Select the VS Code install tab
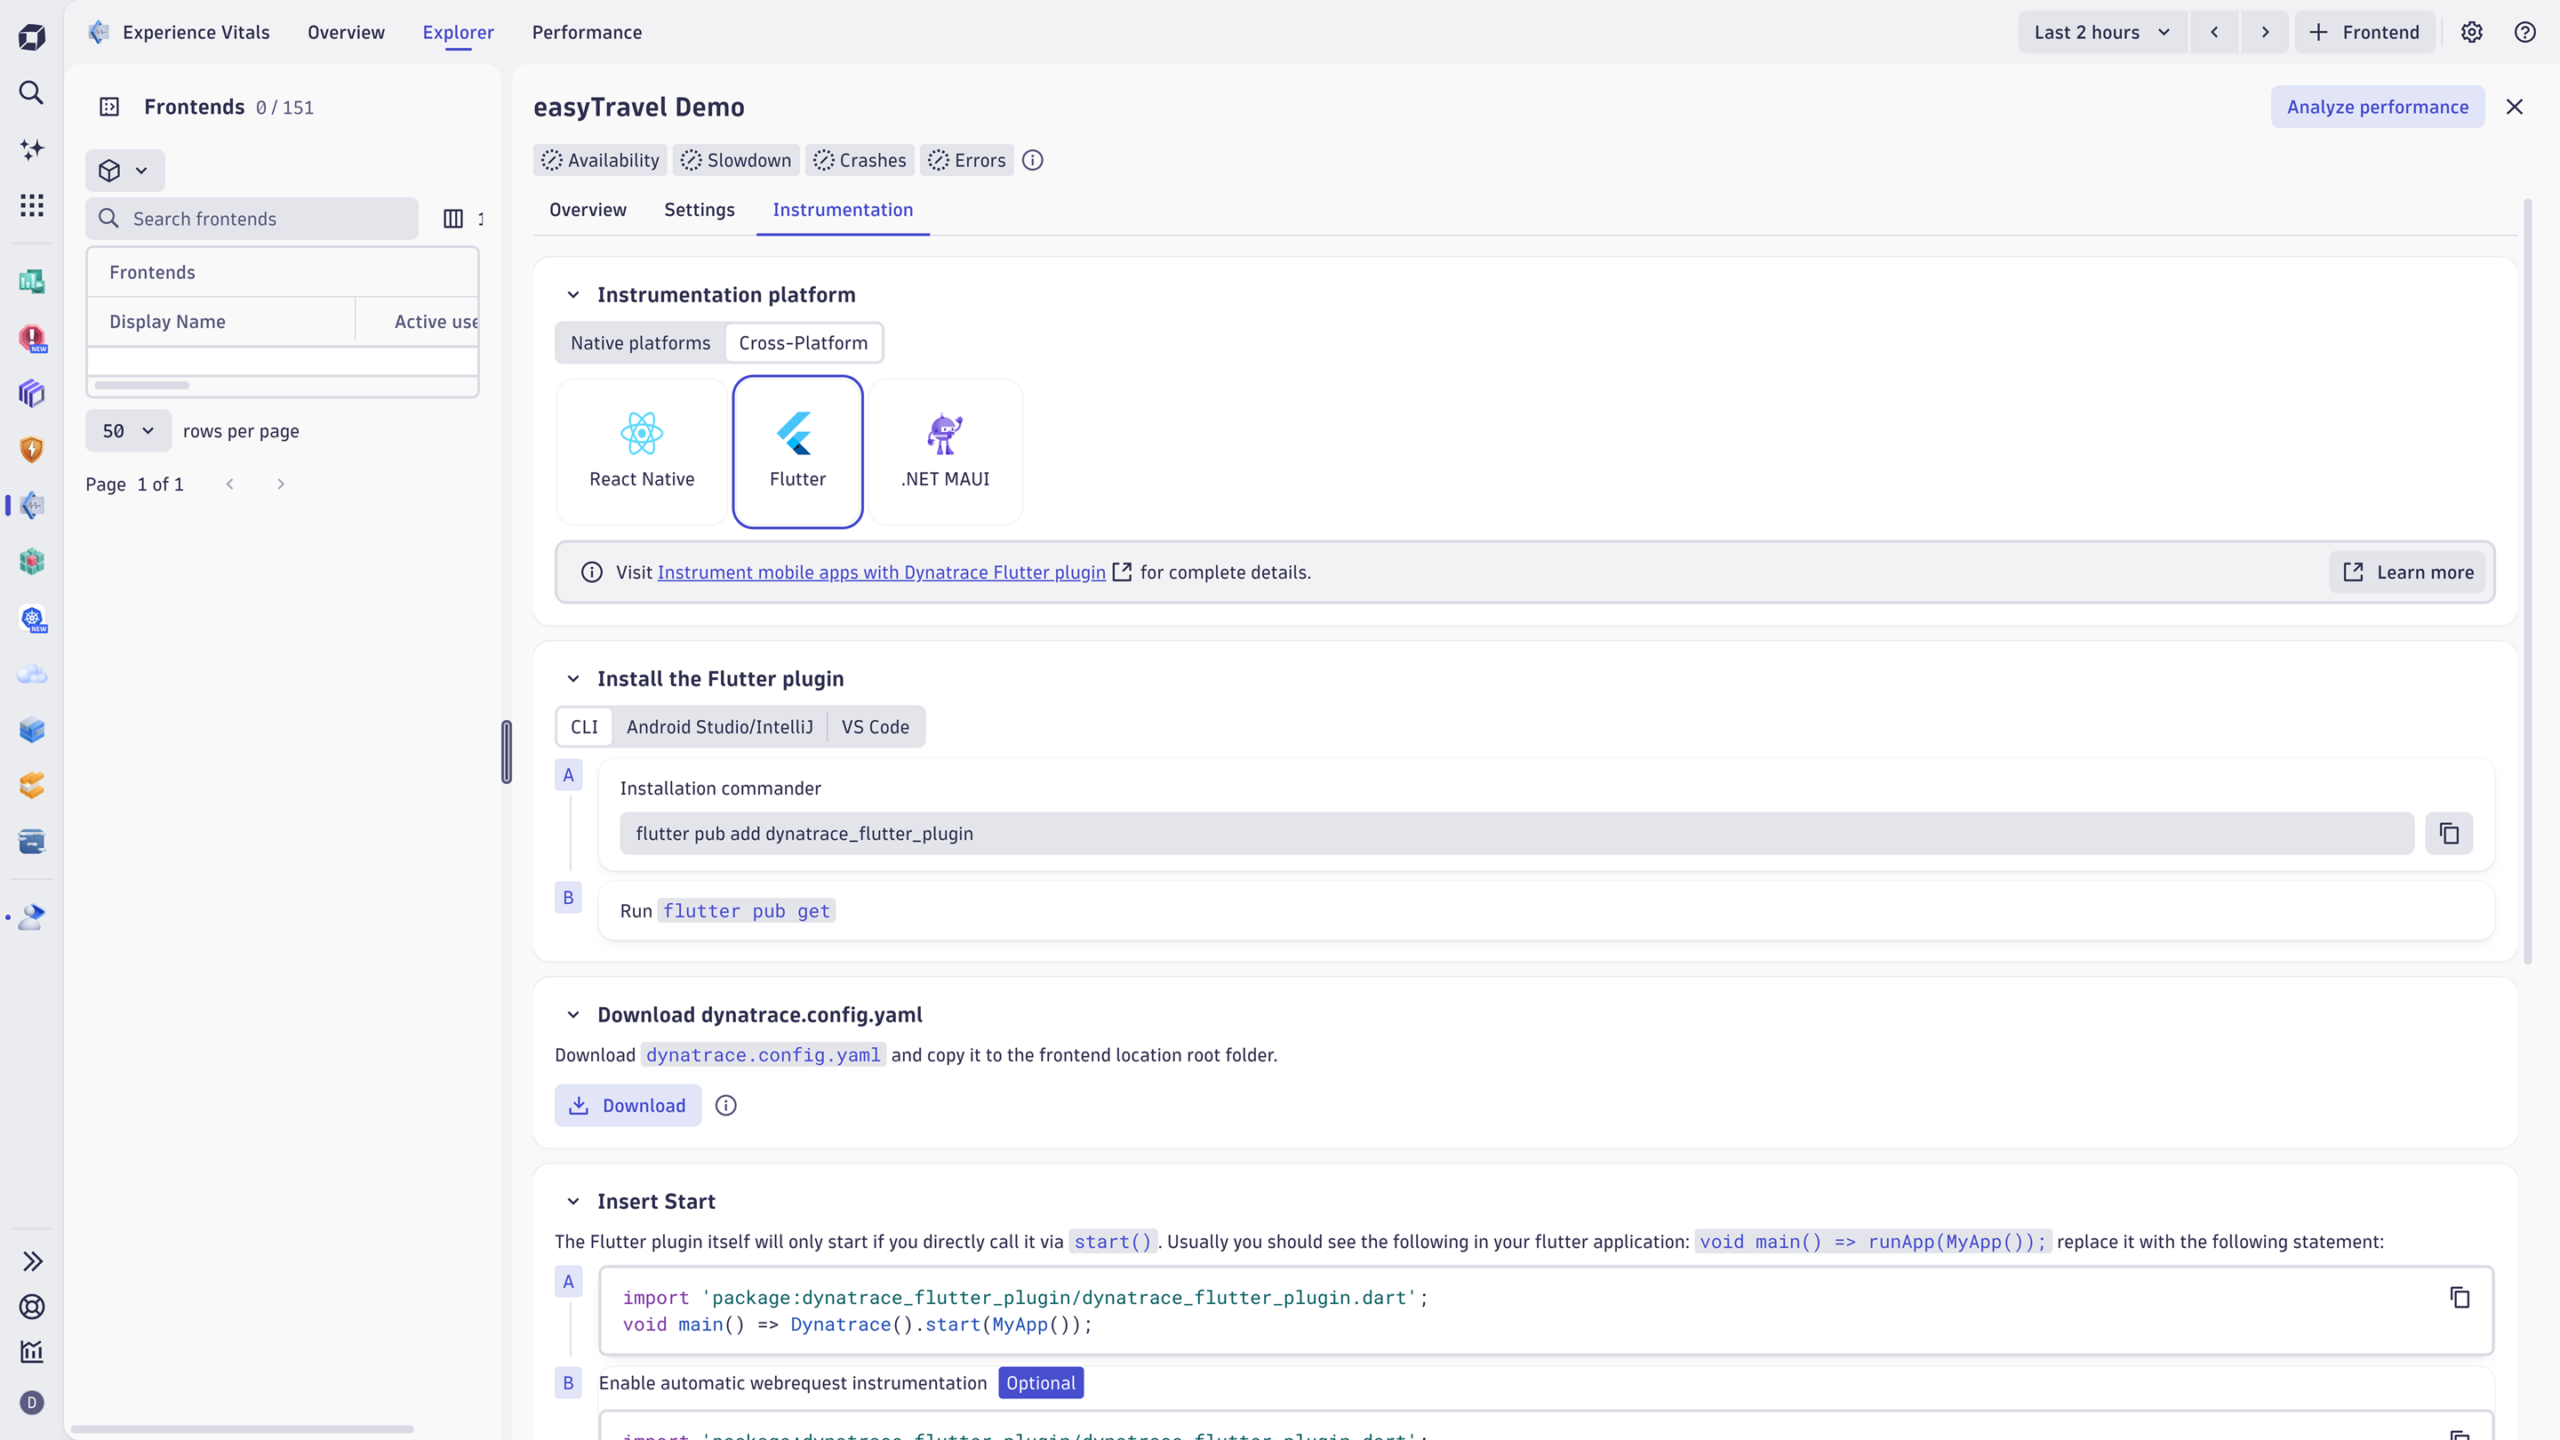This screenshot has width=2560, height=1440. click(x=874, y=727)
